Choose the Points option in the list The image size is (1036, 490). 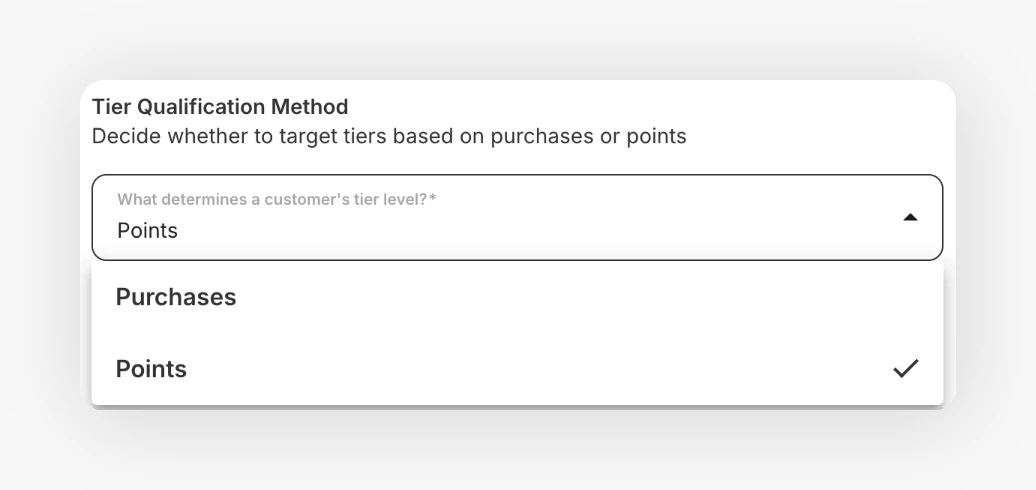pyautogui.click(x=517, y=368)
